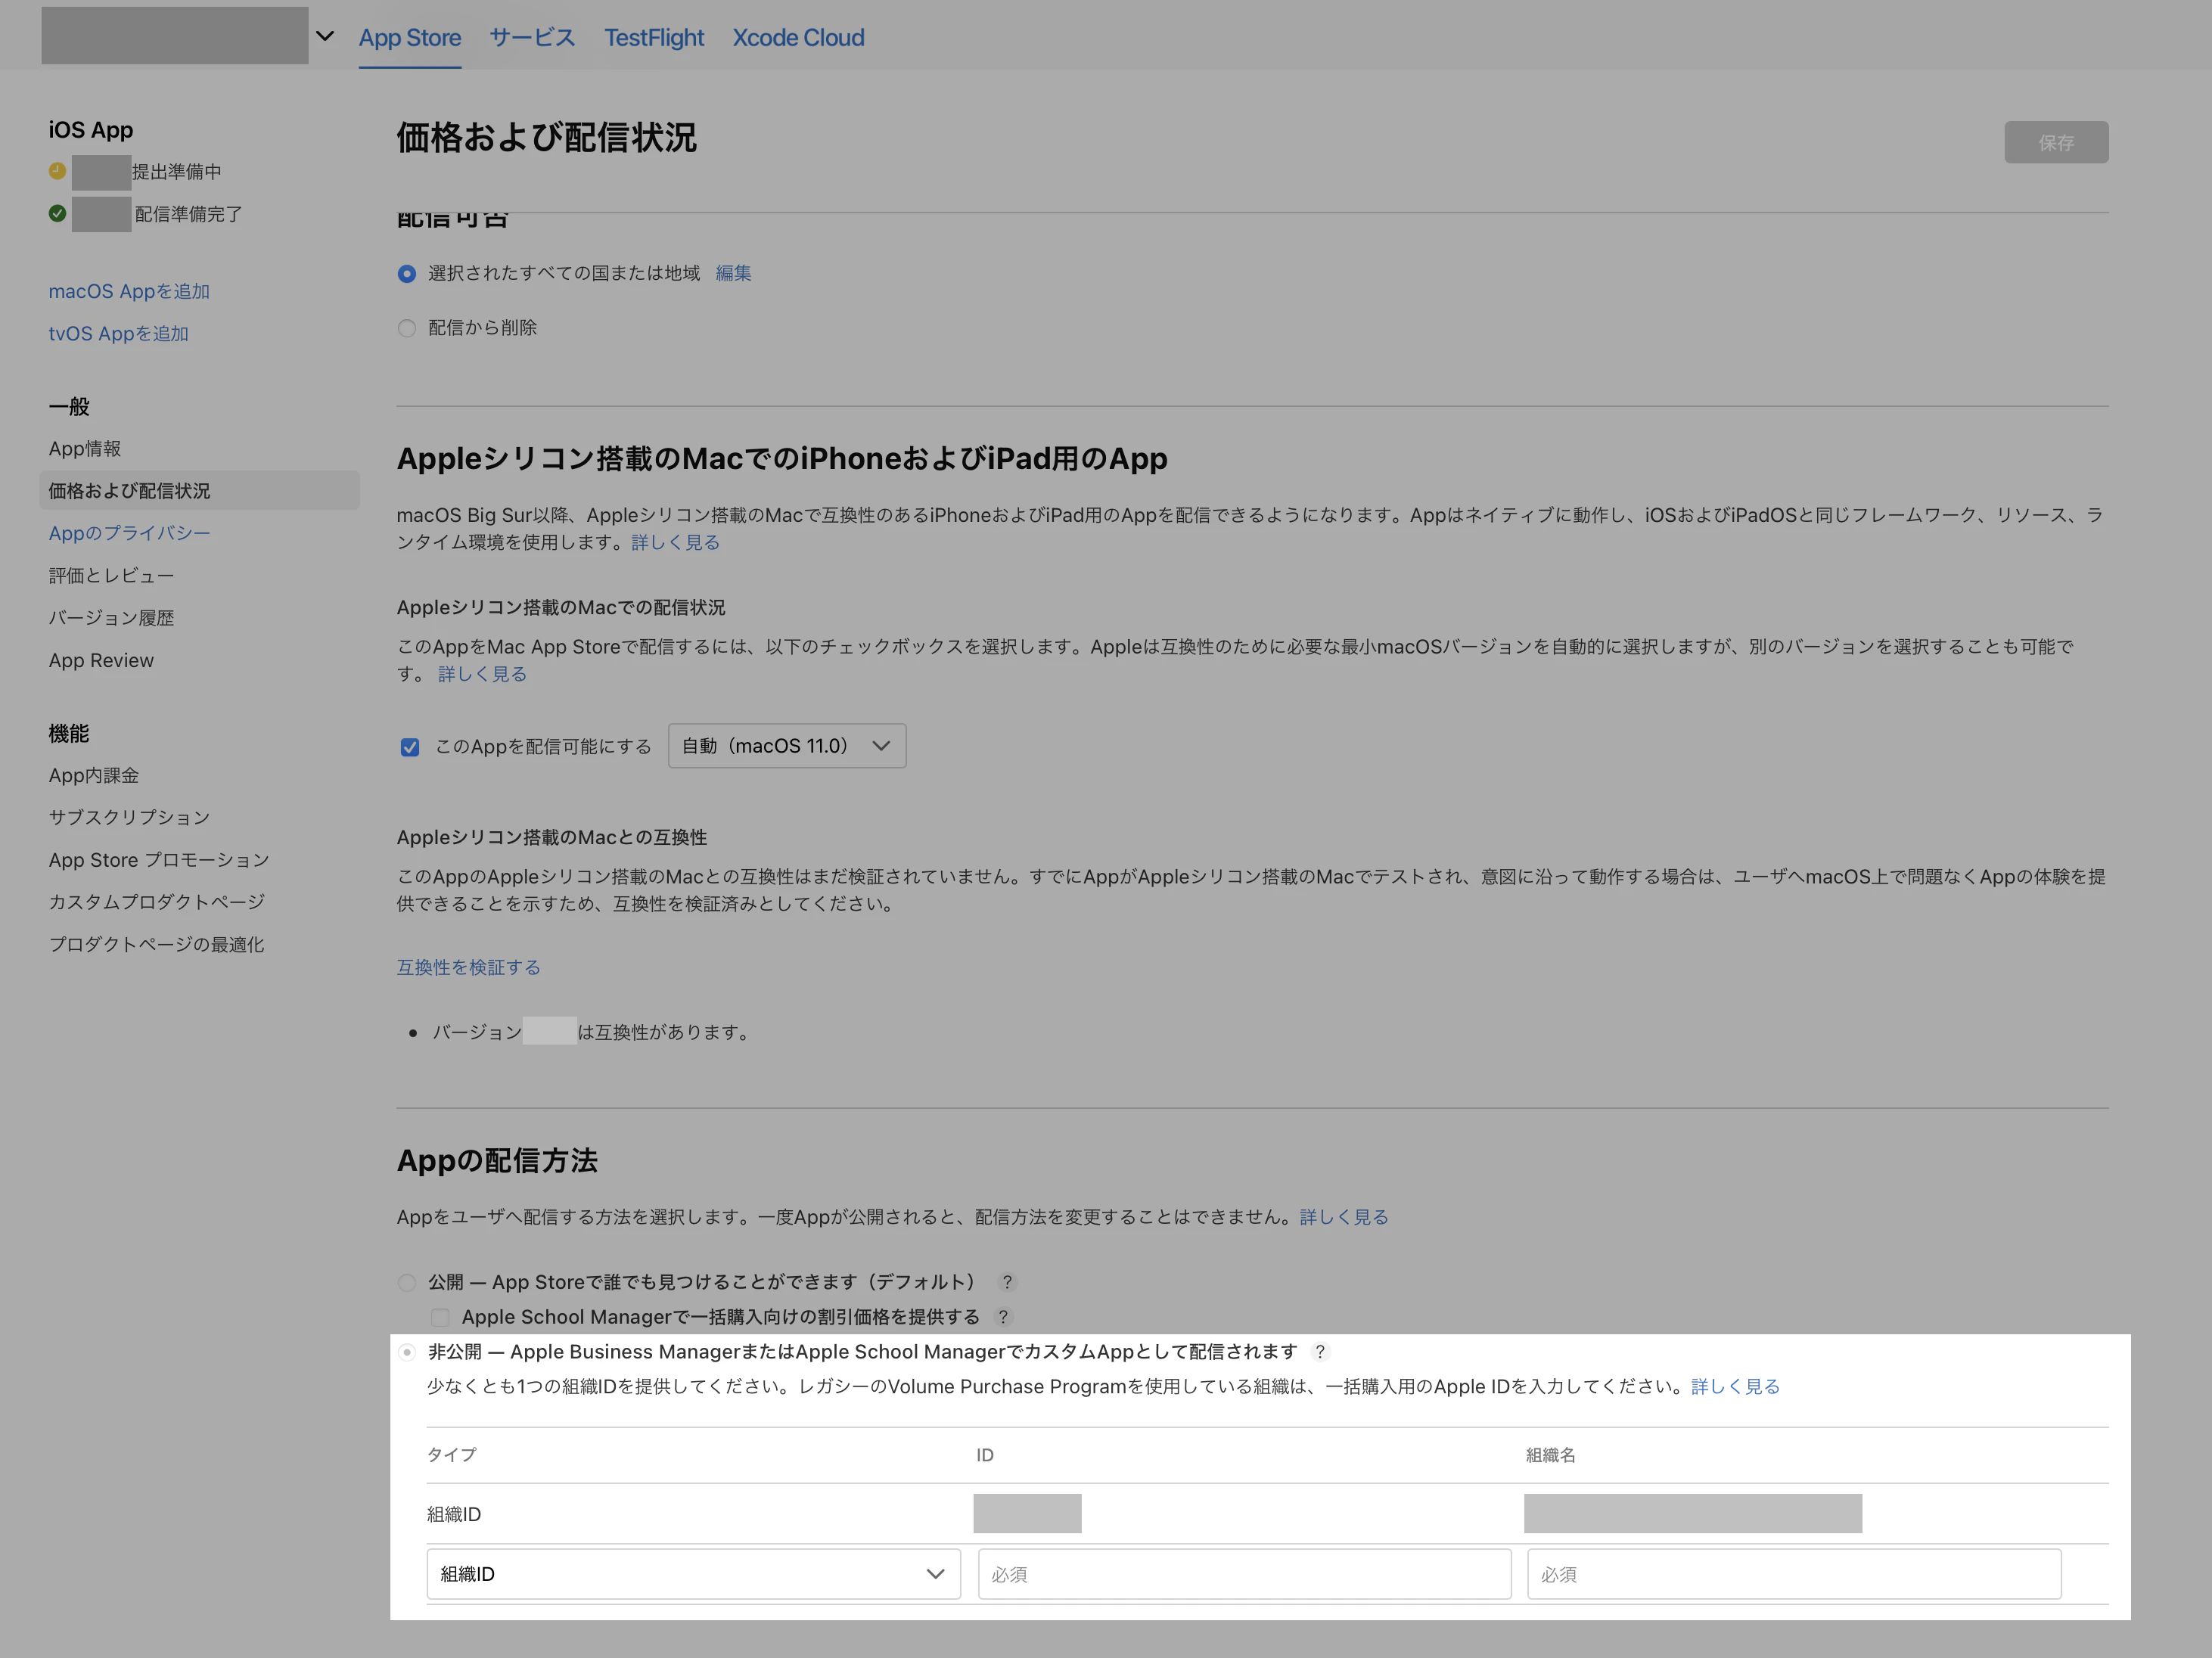Viewport: 2212px width, 1658px height.
Task: Open the TestFlight tab
Action: click(654, 38)
